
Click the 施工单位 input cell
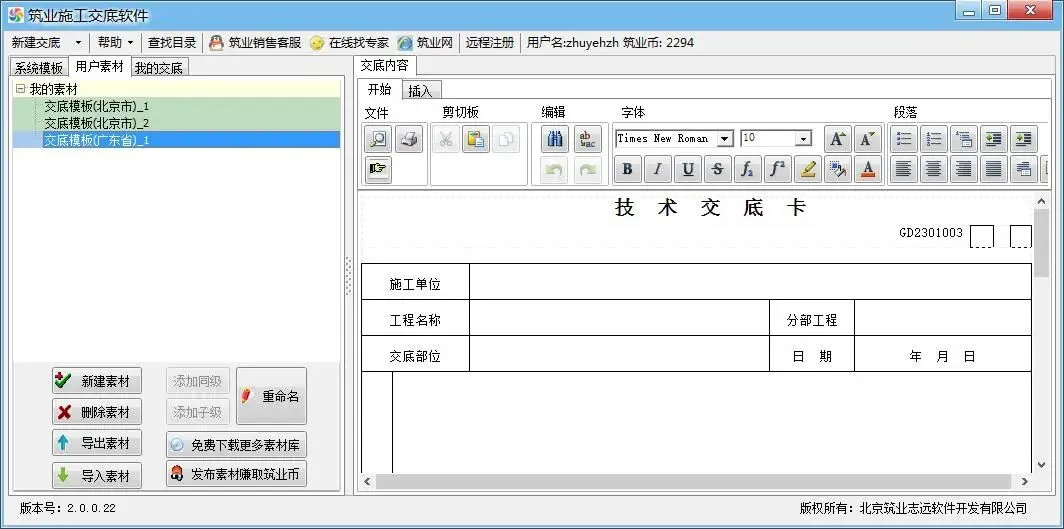(x=750, y=281)
